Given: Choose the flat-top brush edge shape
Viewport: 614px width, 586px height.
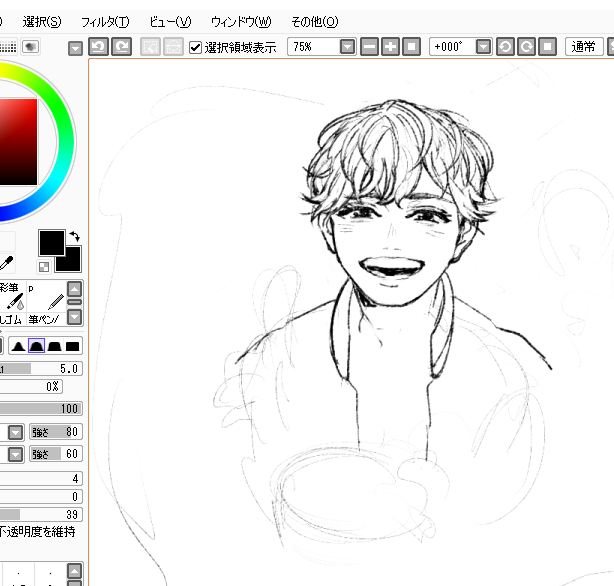Looking at the screenshot, I should click(54, 346).
